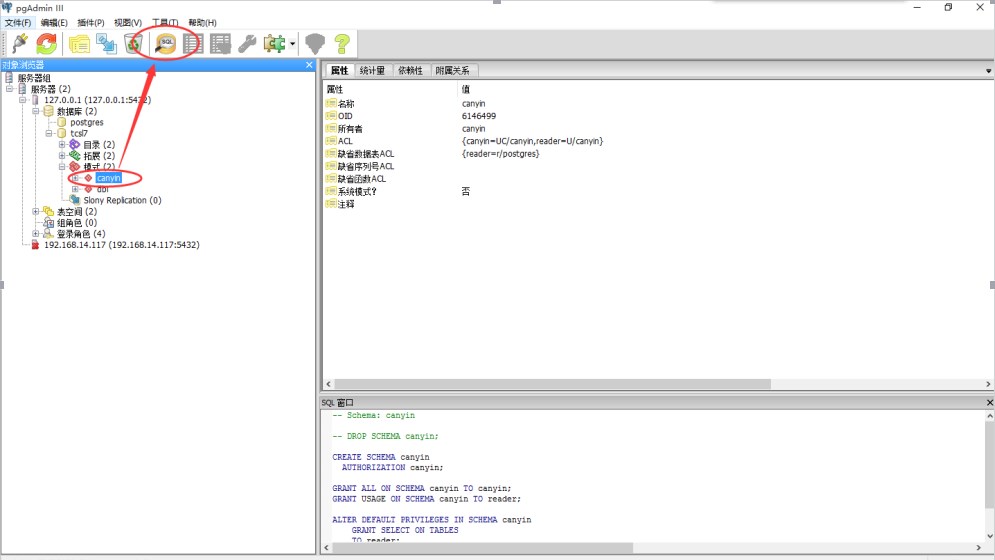Open the 插件(P) menu
Screen dimensions: 995x560
tap(91, 23)
